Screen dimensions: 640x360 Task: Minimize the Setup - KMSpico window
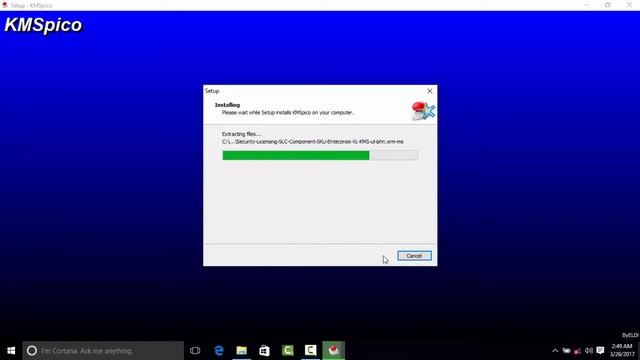click(x=587, y=5)
